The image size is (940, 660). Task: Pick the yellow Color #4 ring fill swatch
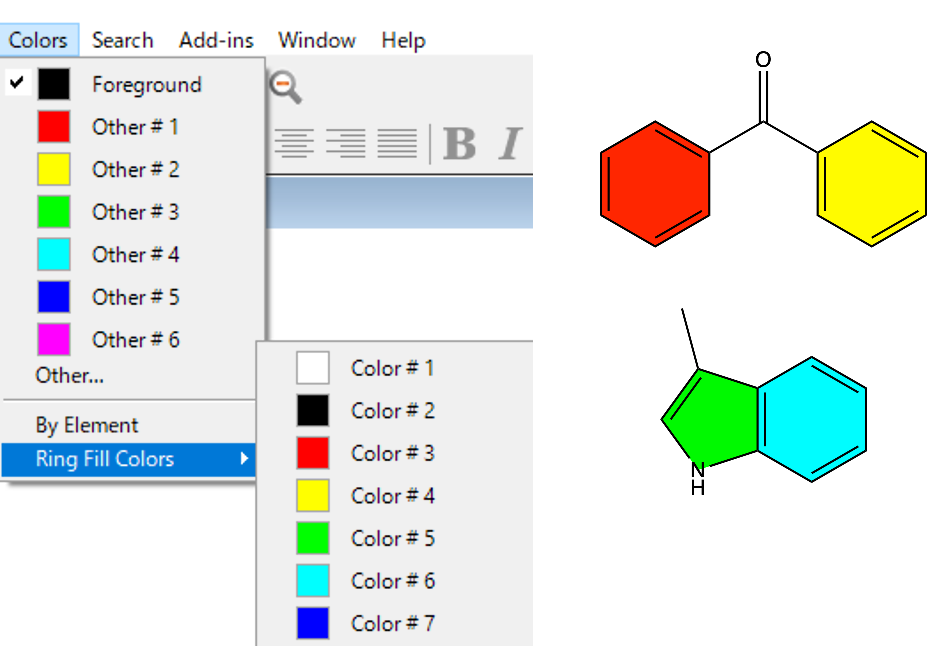(313, 495)
